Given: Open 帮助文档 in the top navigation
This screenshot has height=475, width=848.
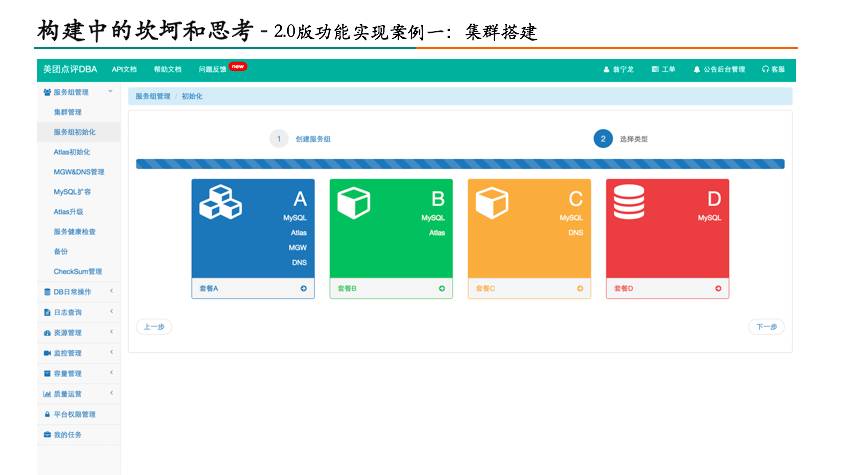Looking at the screenshot, I should (x=168, y=69).
